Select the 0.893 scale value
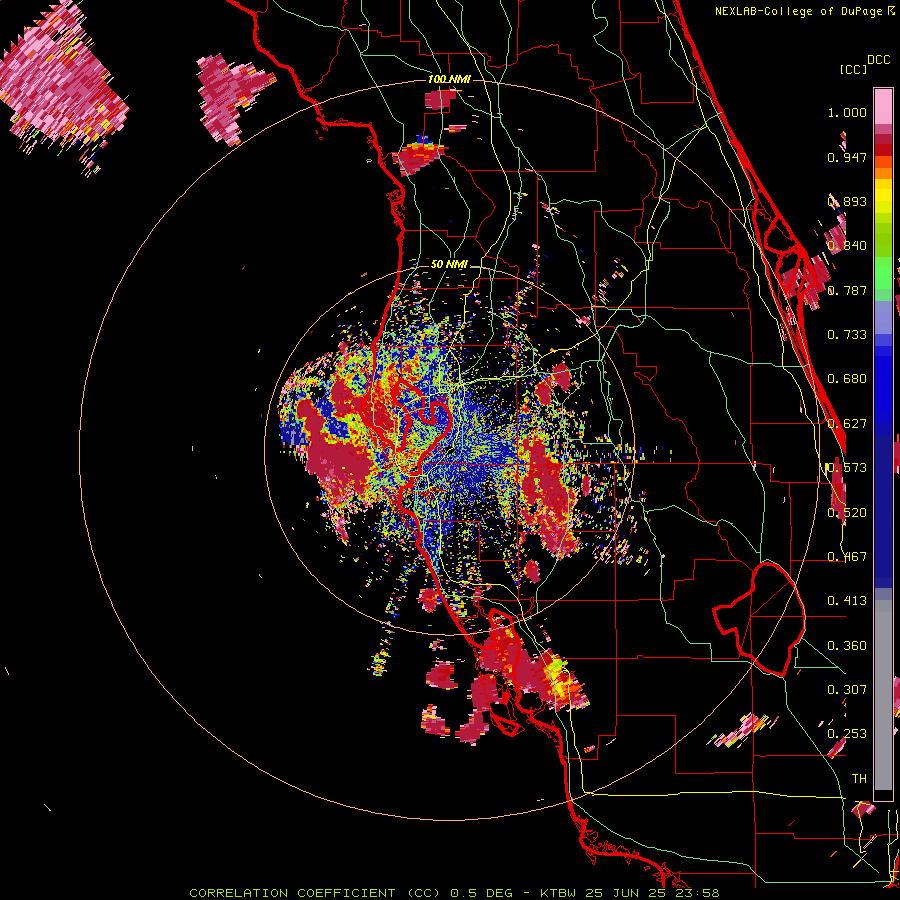 coord(847,201)
